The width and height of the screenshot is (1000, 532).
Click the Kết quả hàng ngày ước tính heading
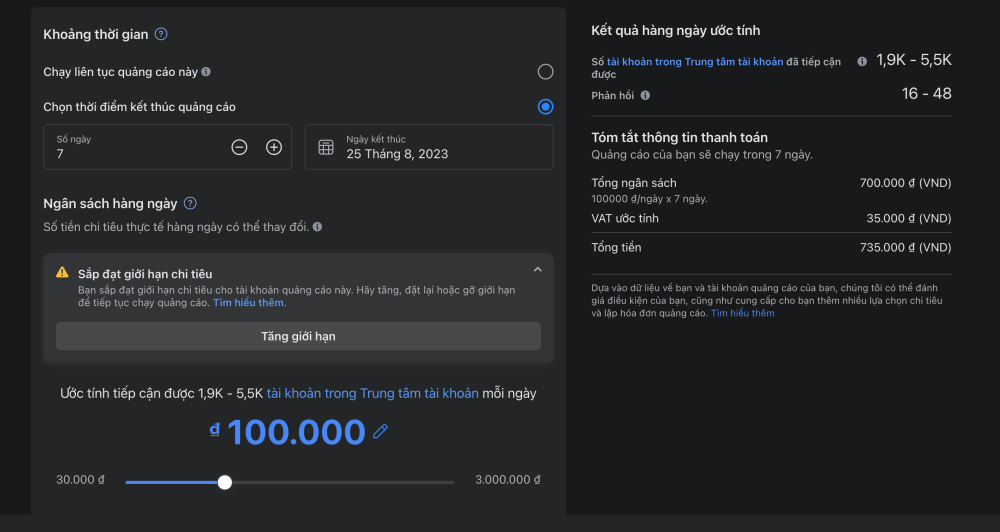675,31
